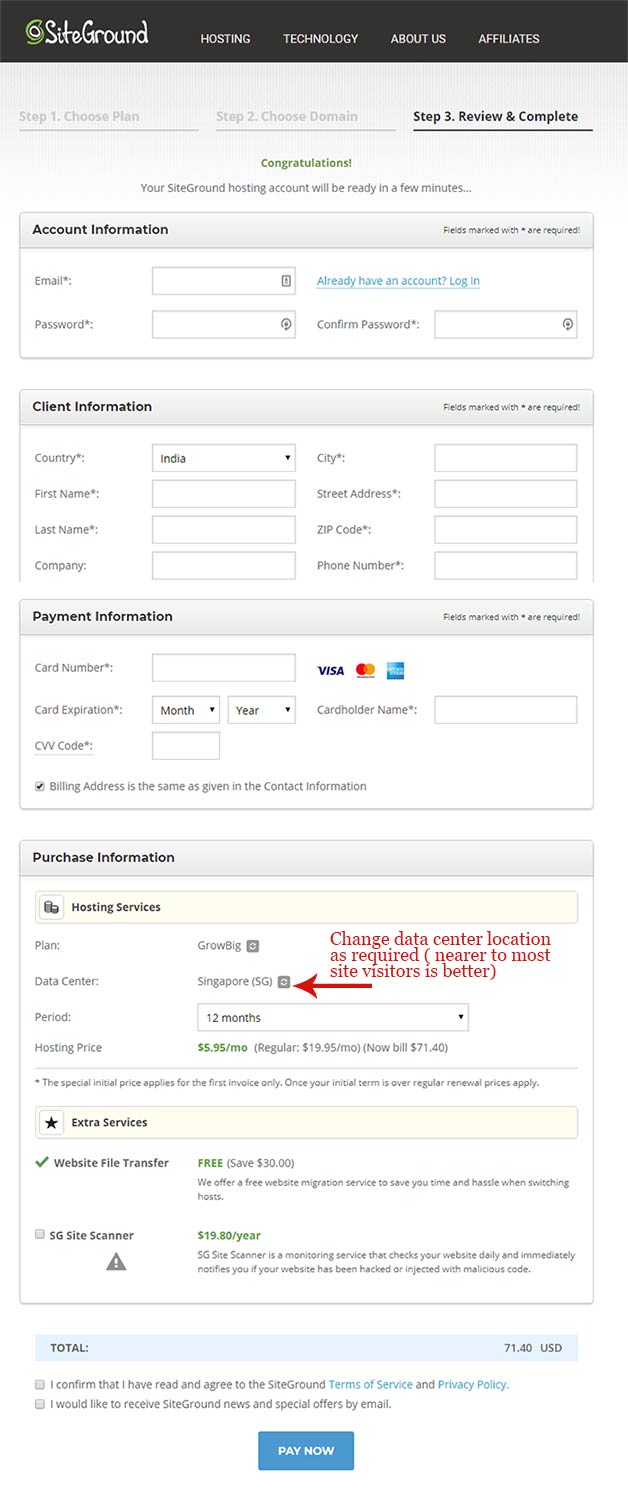Click the Hosting Services section icon
Image resolution: width=628 pixels, height=1500 pixels.
coord(51,907)
